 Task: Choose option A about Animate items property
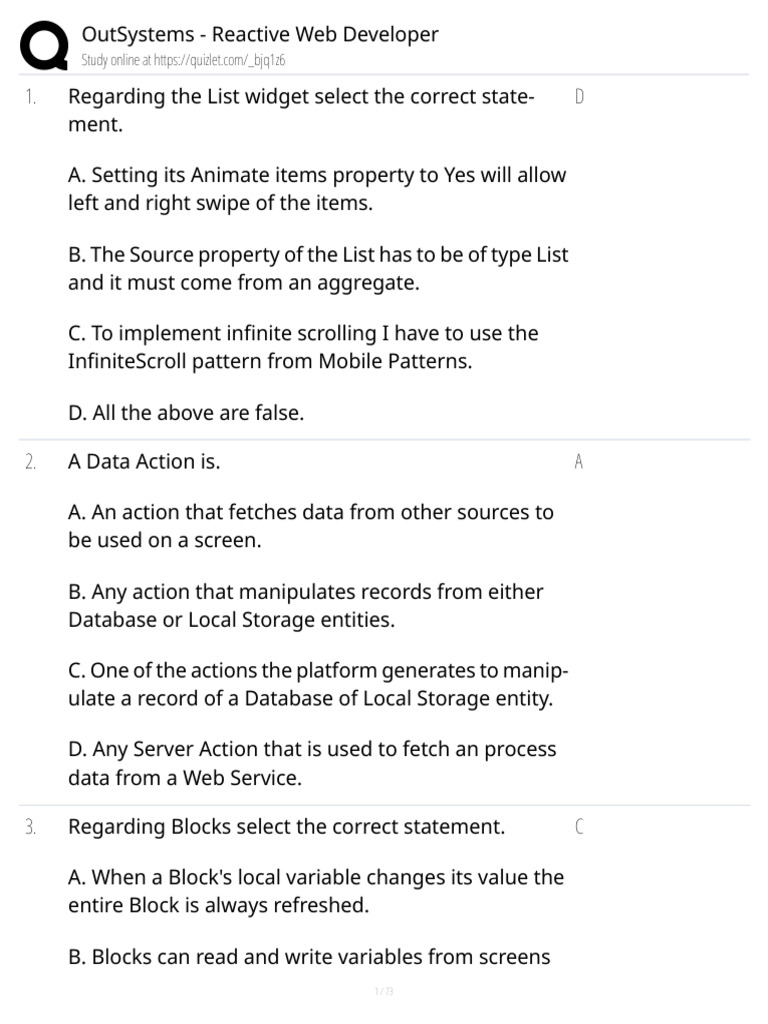pyautogui.click(x=317, y=188)
